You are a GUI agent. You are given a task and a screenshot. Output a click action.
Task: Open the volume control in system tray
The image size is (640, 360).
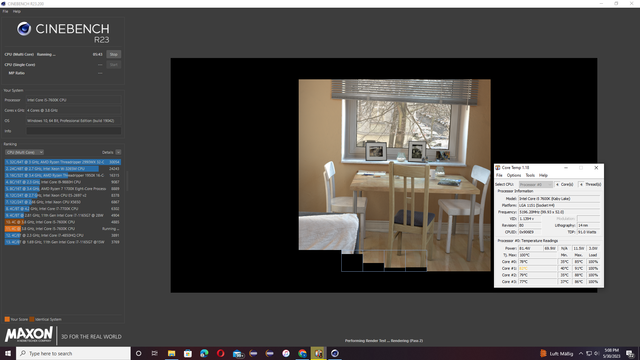[596, 353]
